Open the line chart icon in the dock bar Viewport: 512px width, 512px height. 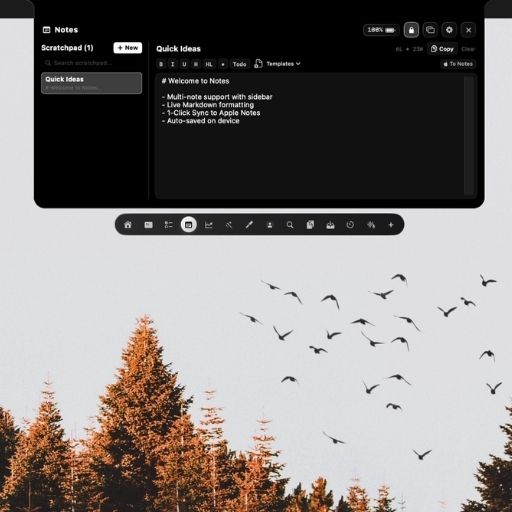point(209,225)
